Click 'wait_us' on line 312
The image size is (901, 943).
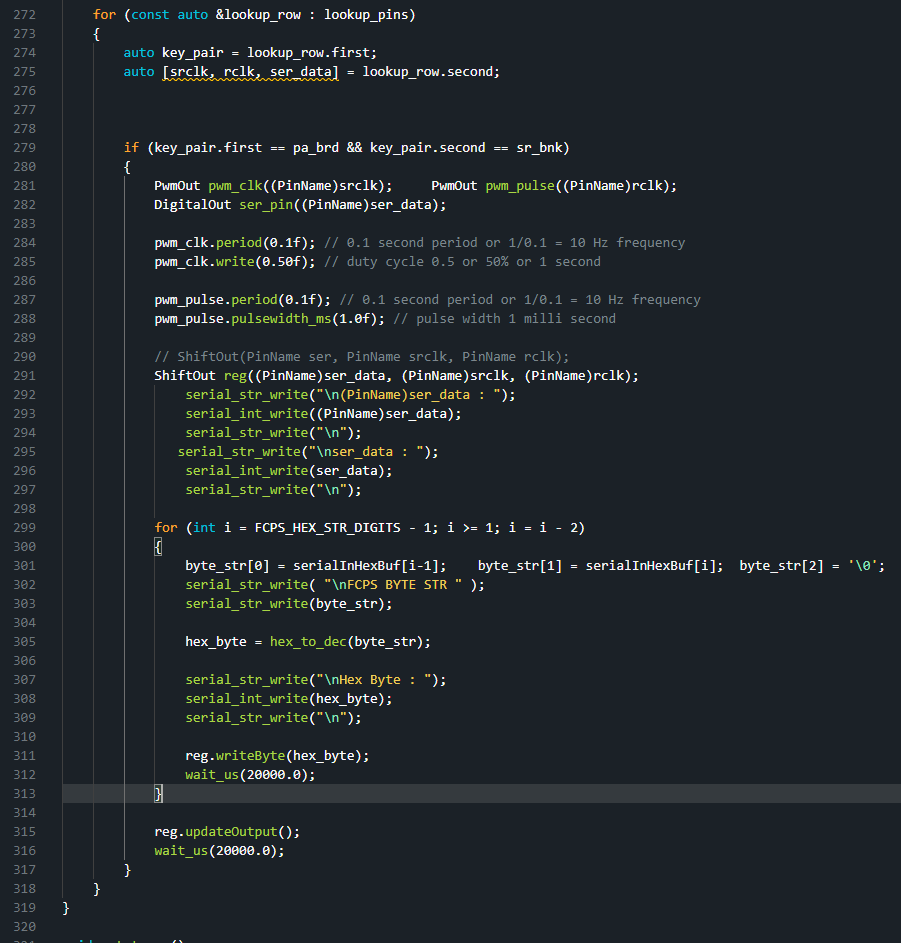(212, 775)
